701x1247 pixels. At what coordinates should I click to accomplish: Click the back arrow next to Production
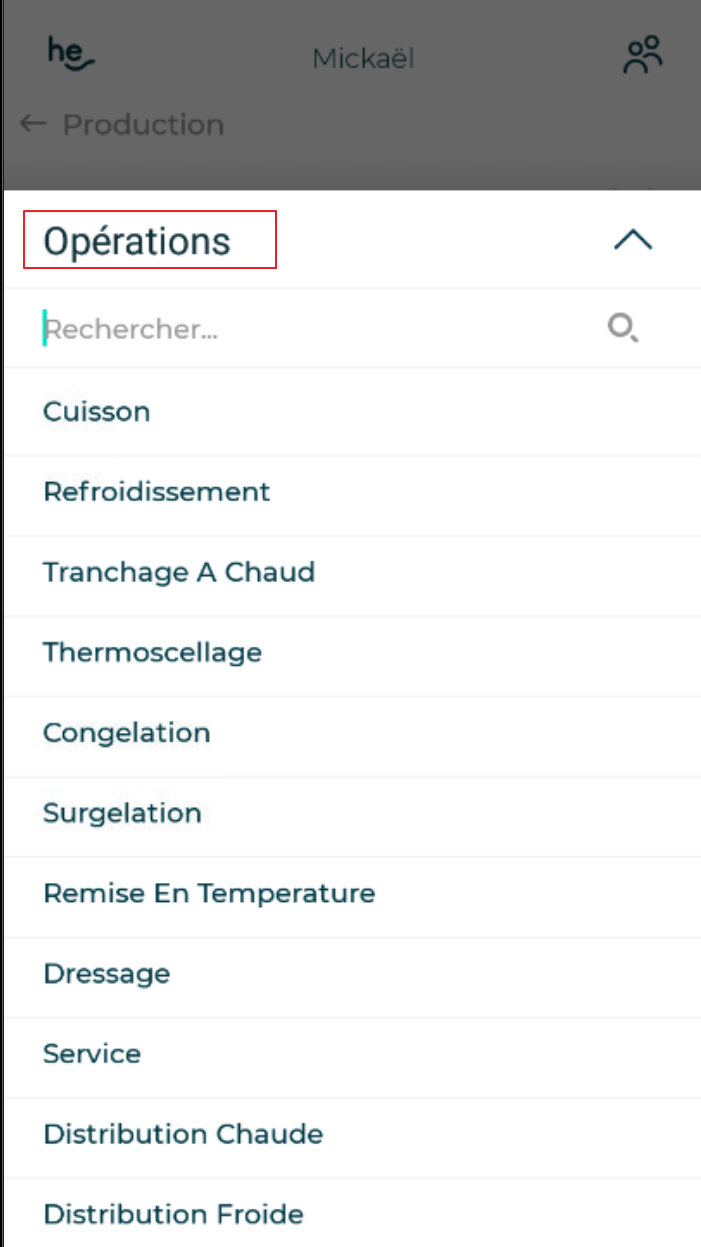click(x=33, y=124)
